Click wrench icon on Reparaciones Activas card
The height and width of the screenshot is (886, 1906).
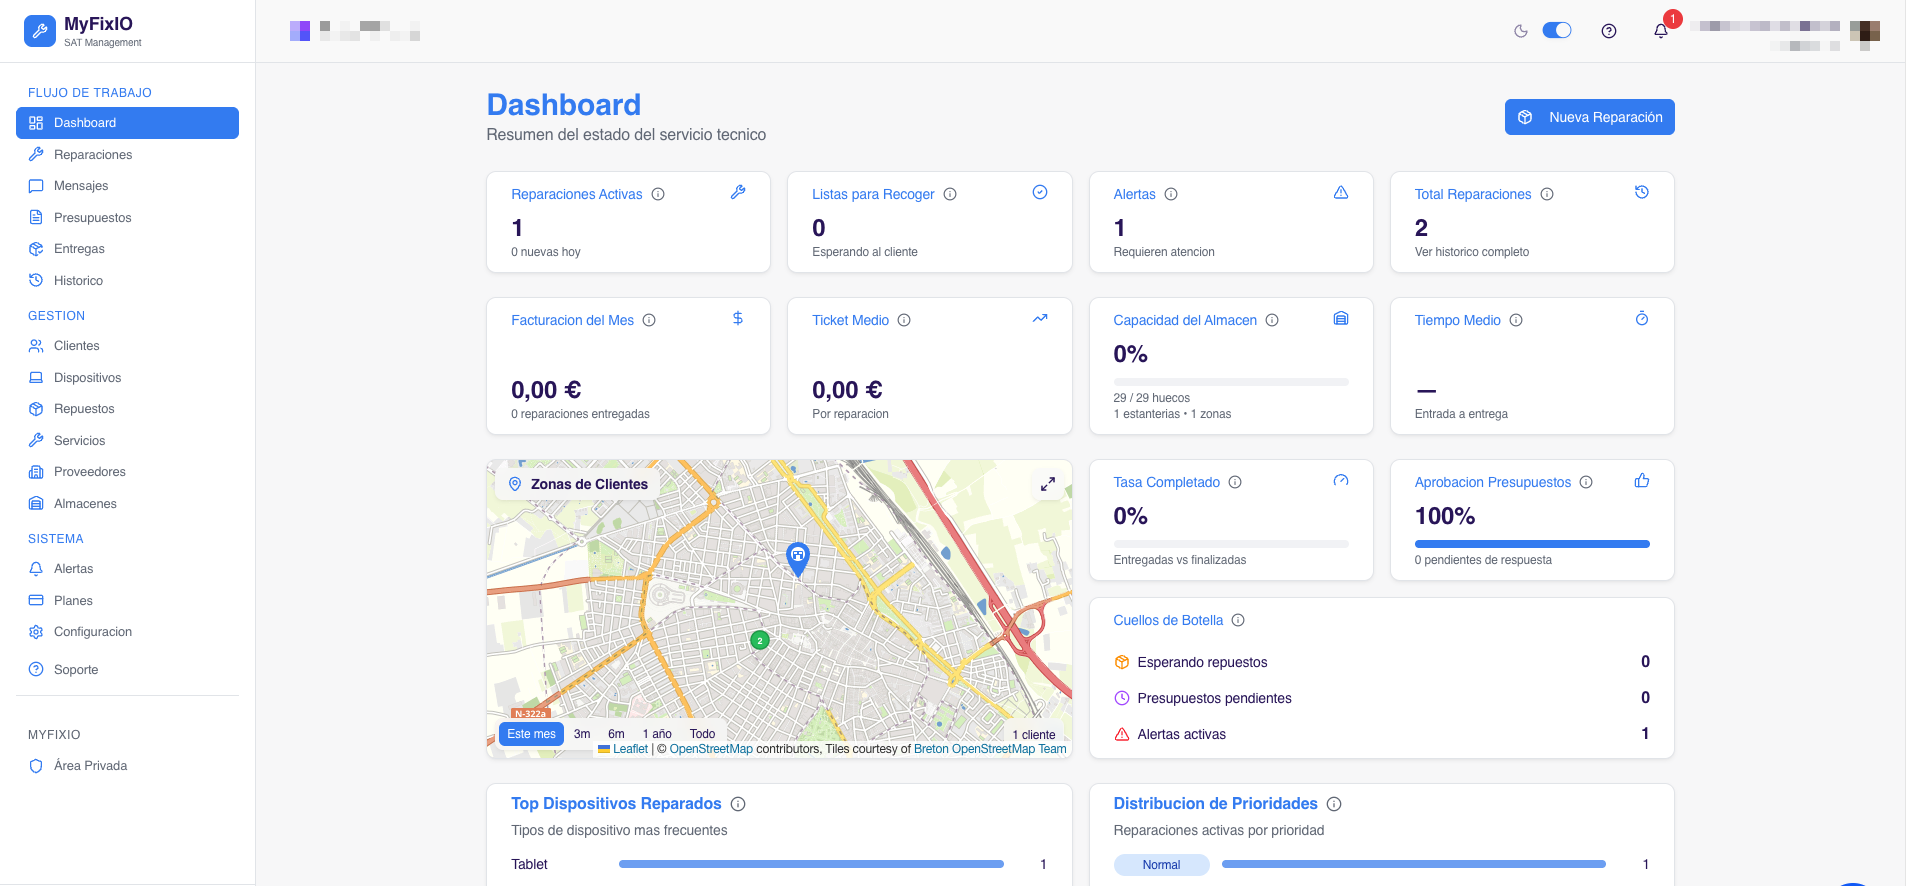click(x=738, y=192)
